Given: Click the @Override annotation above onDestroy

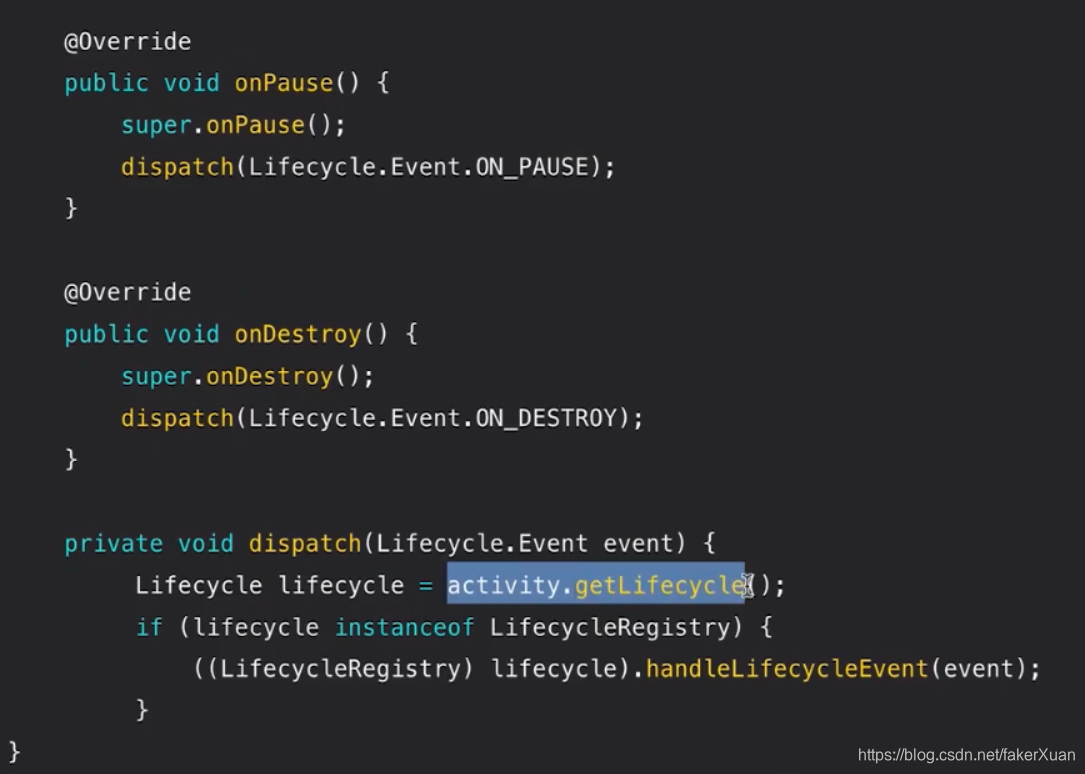Looking at the screenshot, I should [x=127, y=293].
